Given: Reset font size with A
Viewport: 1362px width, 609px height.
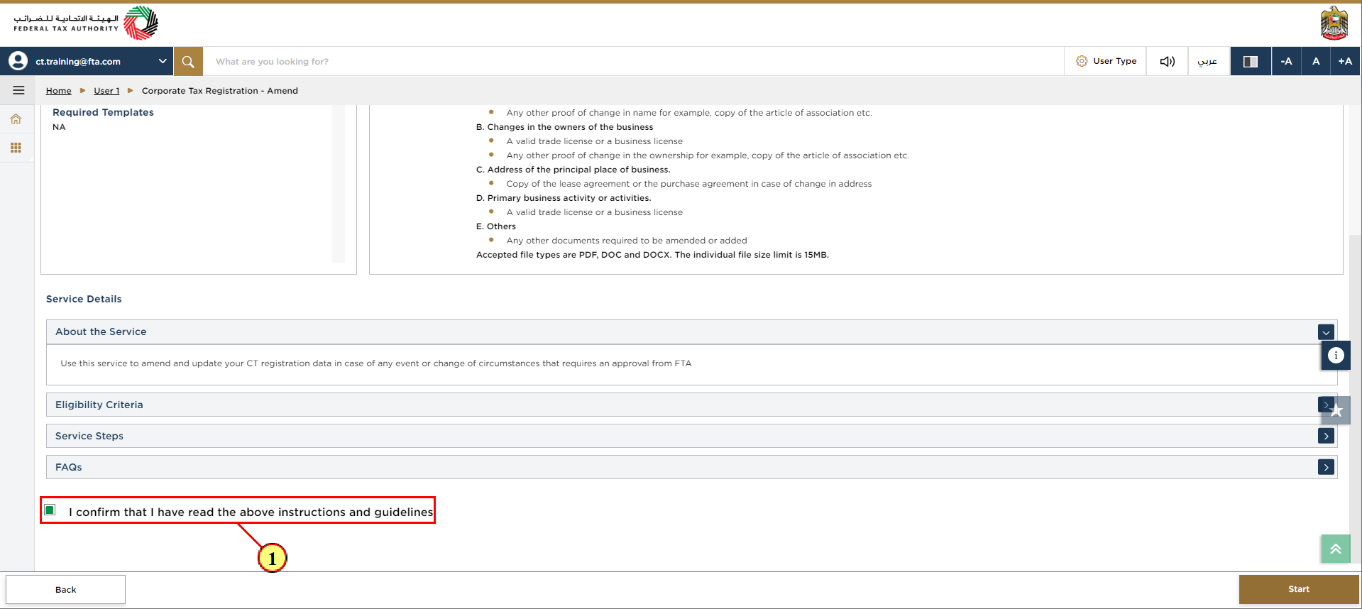Looking at the screenshot, I should [1316, 61].
